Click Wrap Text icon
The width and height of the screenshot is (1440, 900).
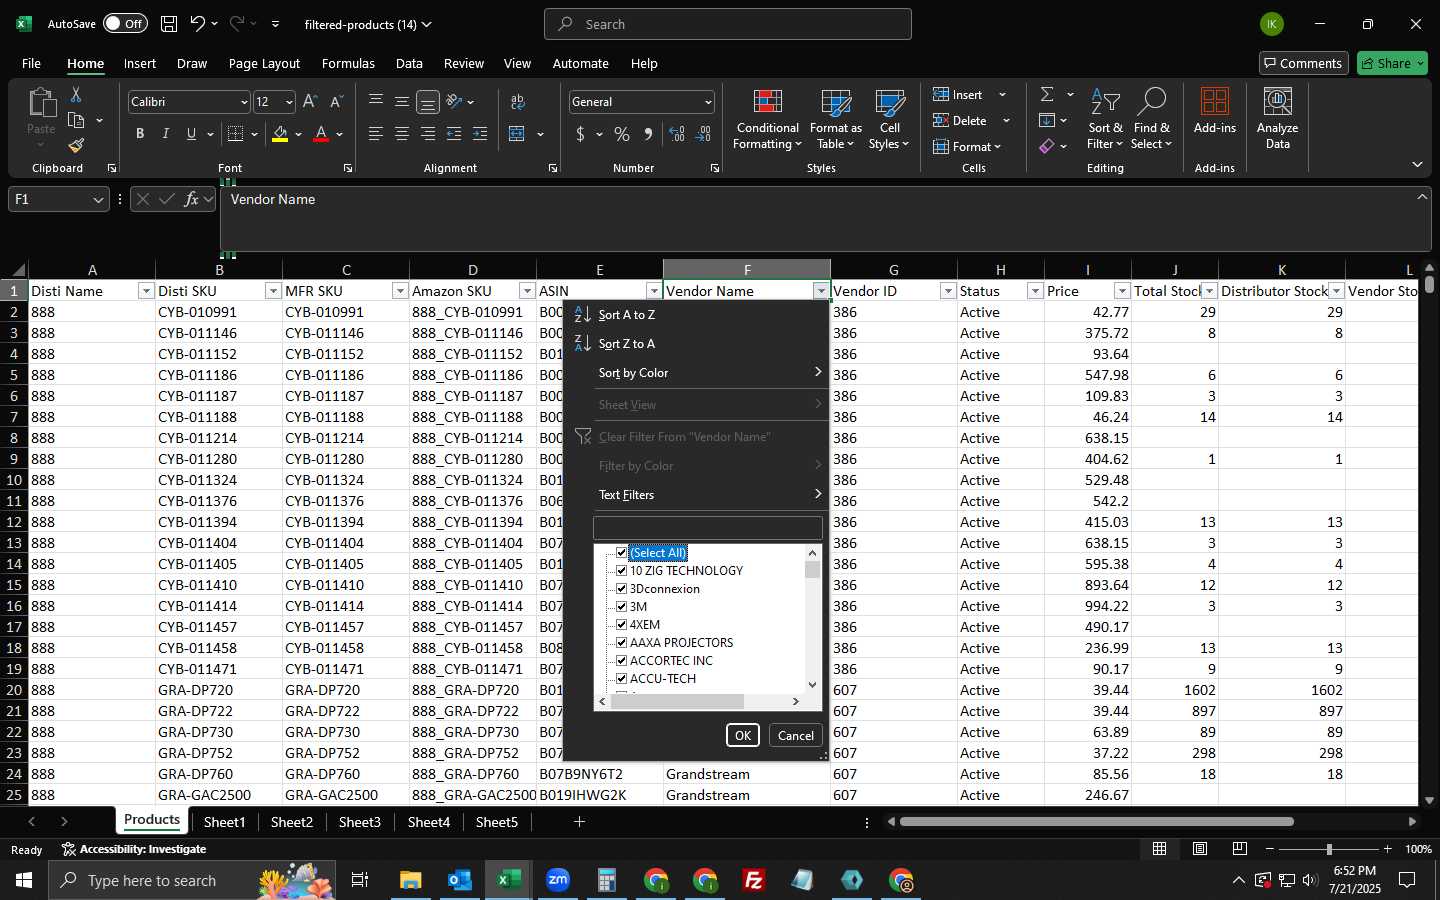(518, 102)
